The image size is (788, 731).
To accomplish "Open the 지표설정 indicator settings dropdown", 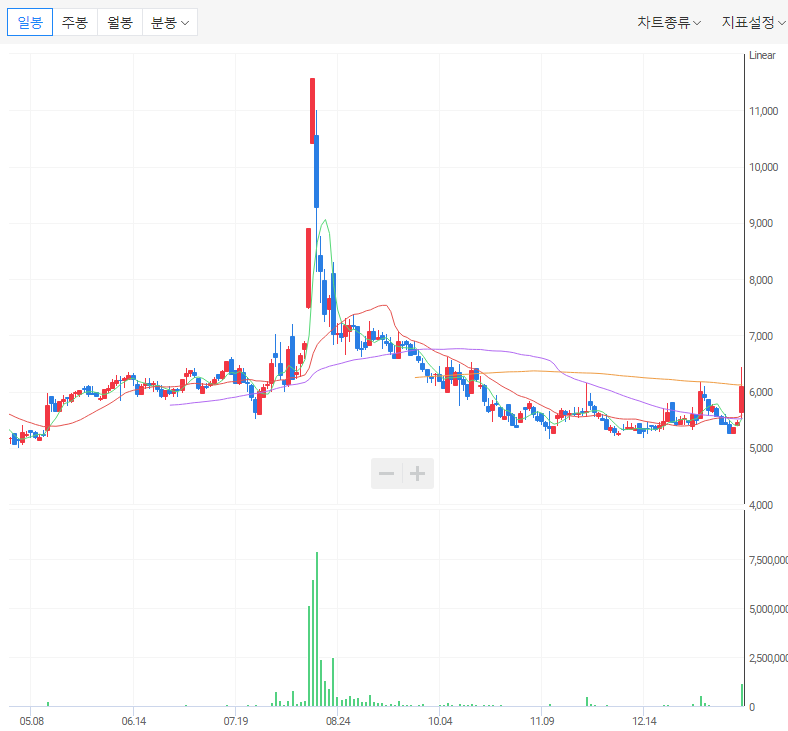I will (753, 22).
